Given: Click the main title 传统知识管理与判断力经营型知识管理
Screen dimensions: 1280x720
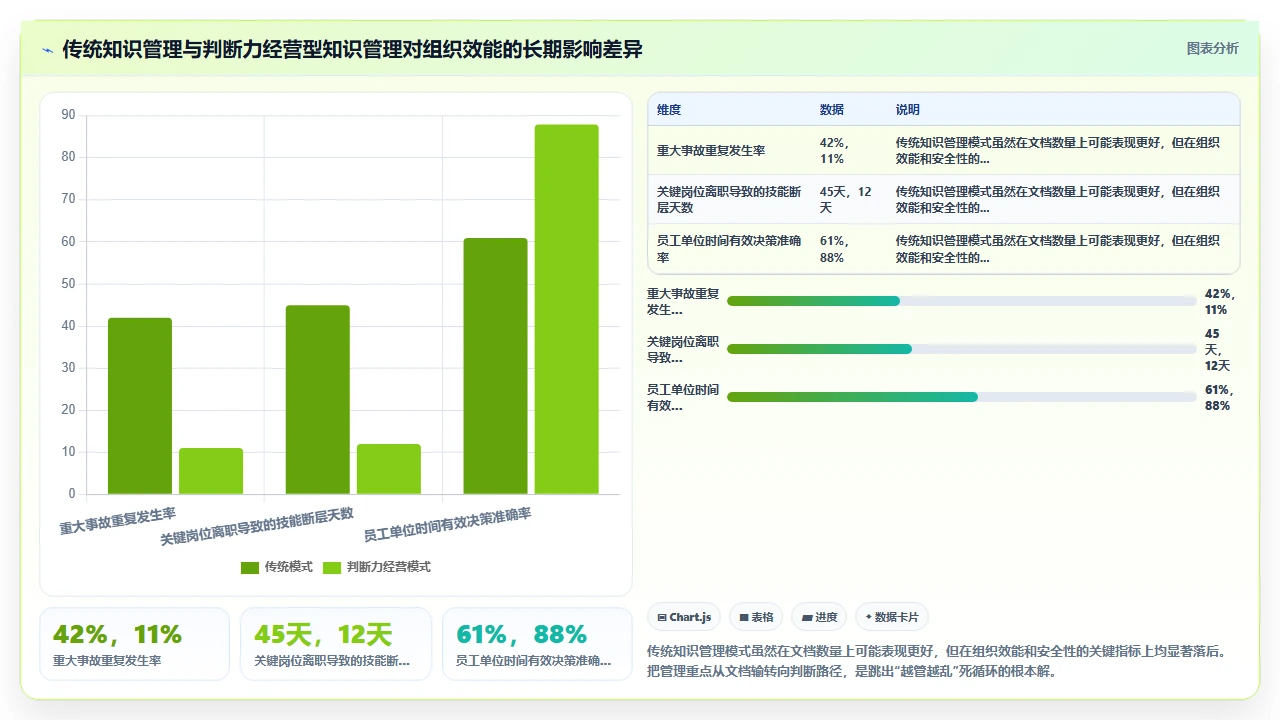Looking at the screenshot, I should click(352, 49).
